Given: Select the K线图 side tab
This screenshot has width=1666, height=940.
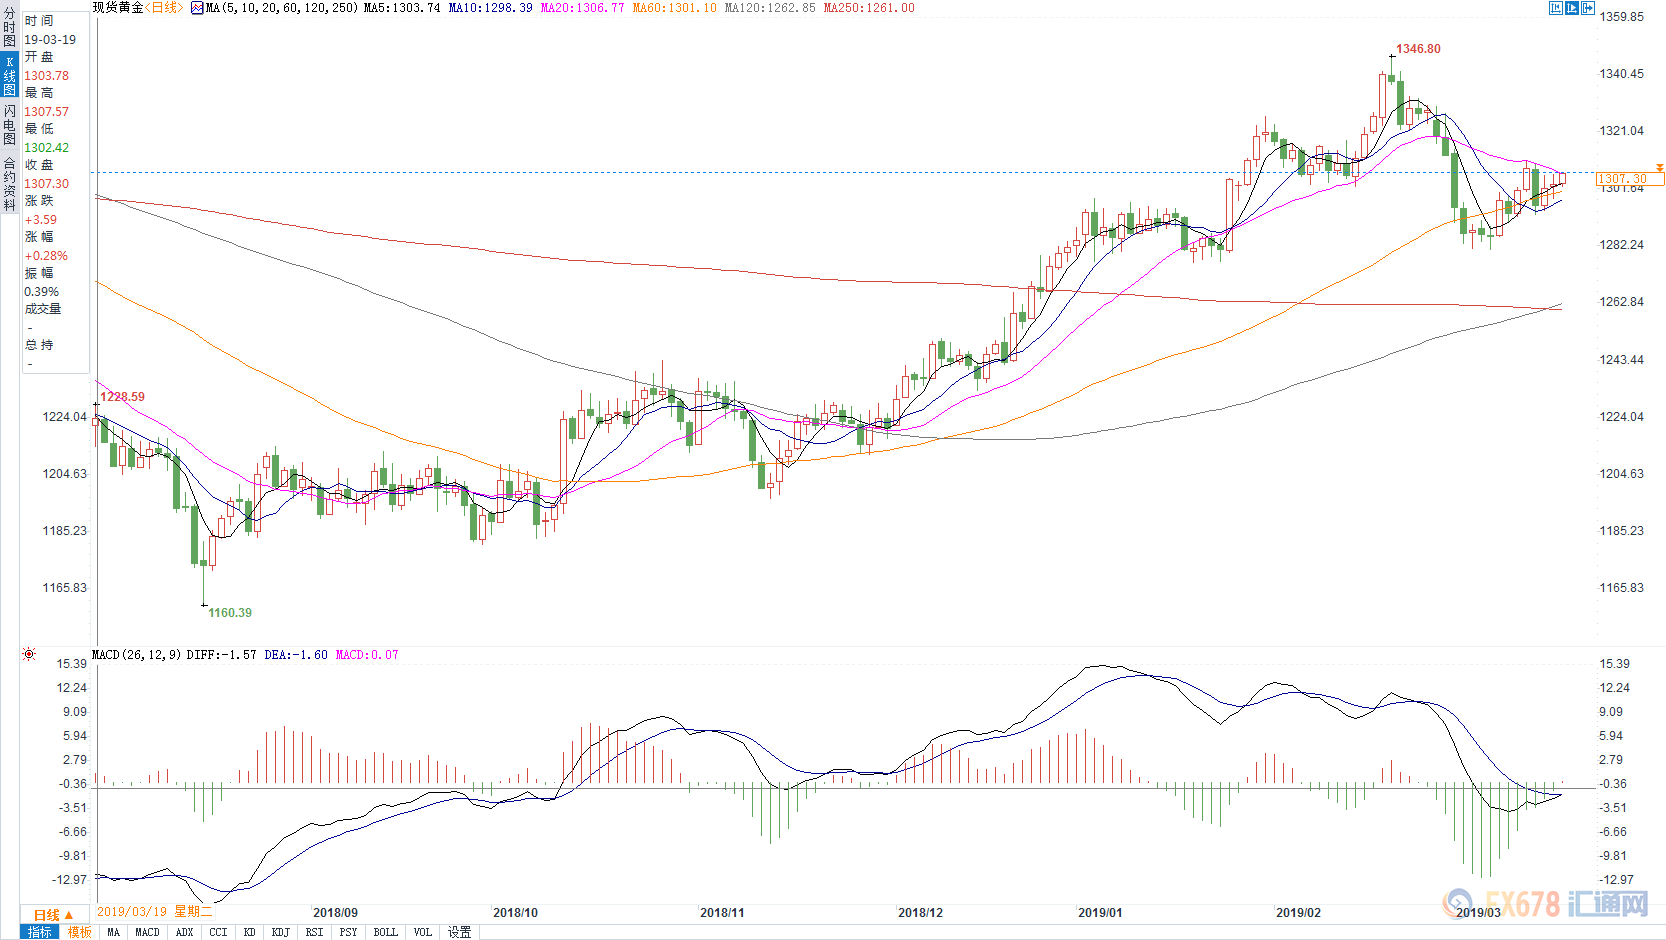Looking at the screenshot, I should coord(9,76).
